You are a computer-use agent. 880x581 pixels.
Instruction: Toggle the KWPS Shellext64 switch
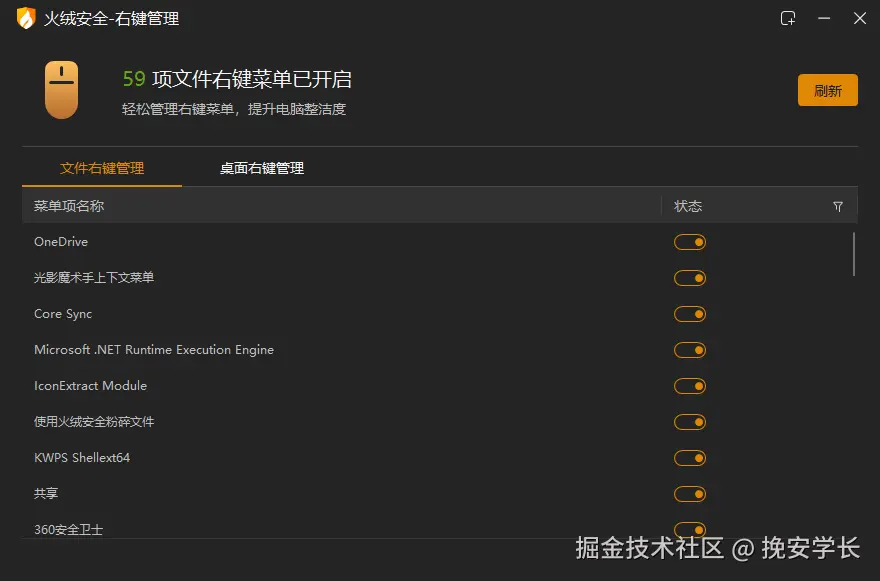click(690, 458)
